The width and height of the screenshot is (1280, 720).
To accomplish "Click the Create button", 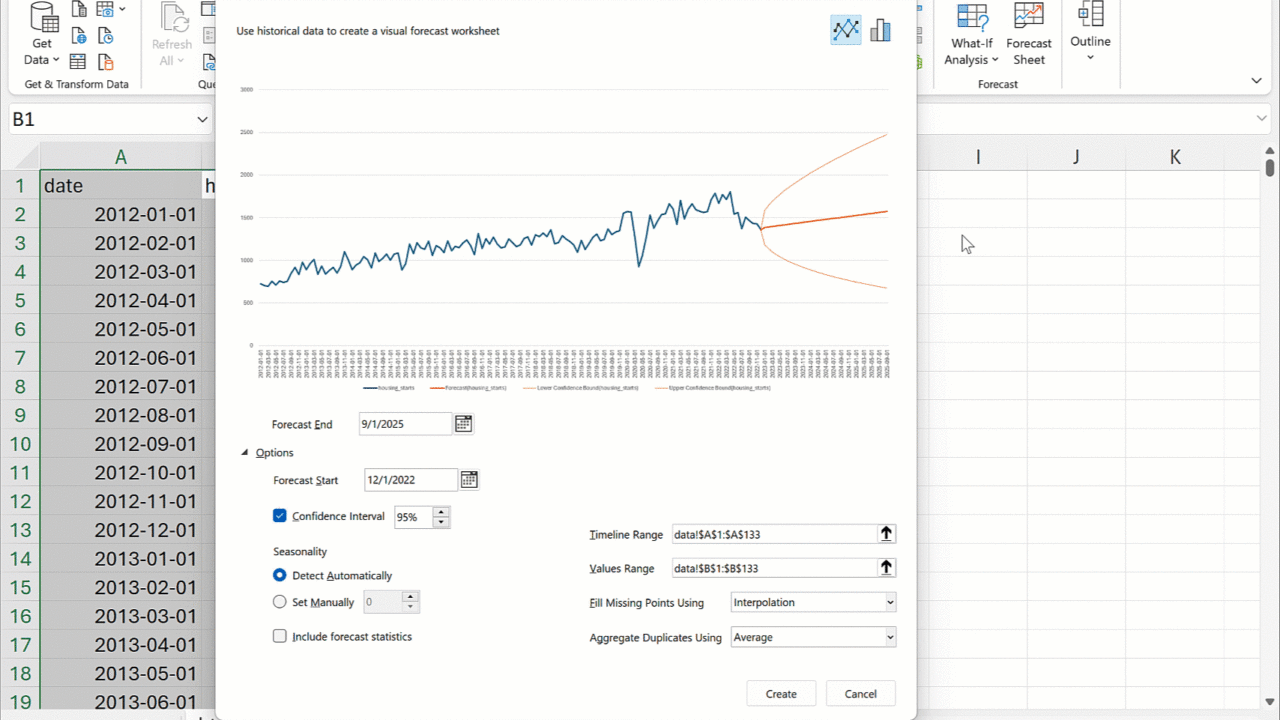I will pyautogui.click(x=781, y=694).
